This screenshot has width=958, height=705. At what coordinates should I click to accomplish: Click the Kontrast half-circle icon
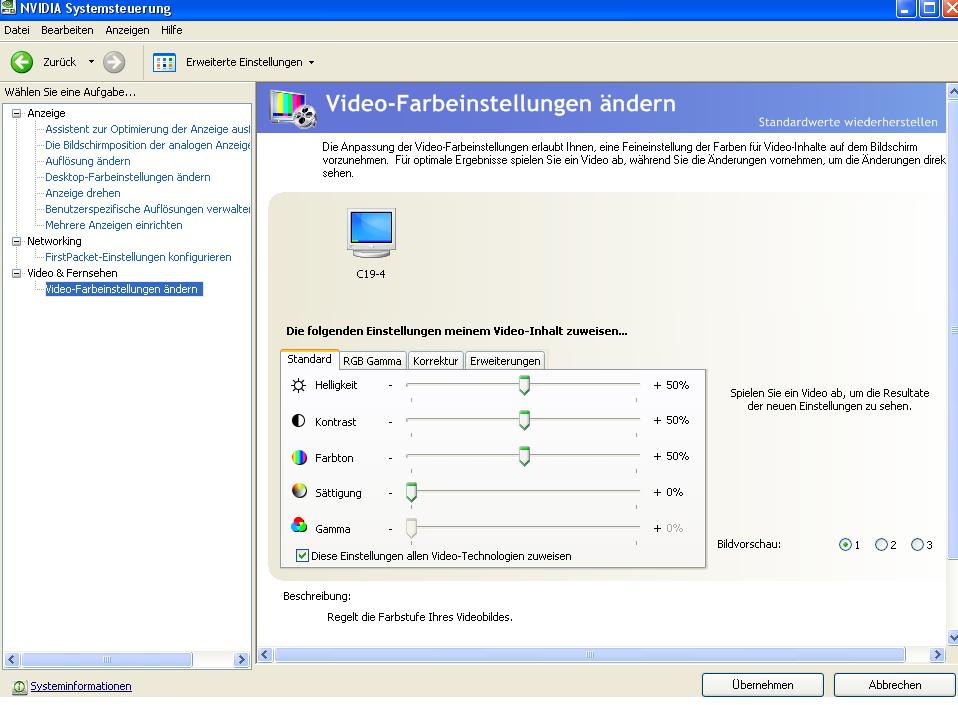pyautogui.click(x=298, y=421)
